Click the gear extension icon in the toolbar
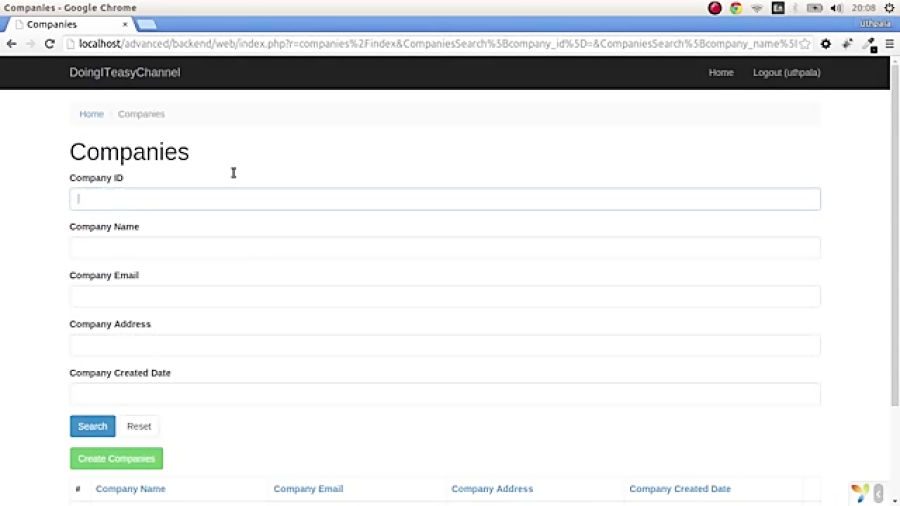The image size is (900, 506). point(826,44)
